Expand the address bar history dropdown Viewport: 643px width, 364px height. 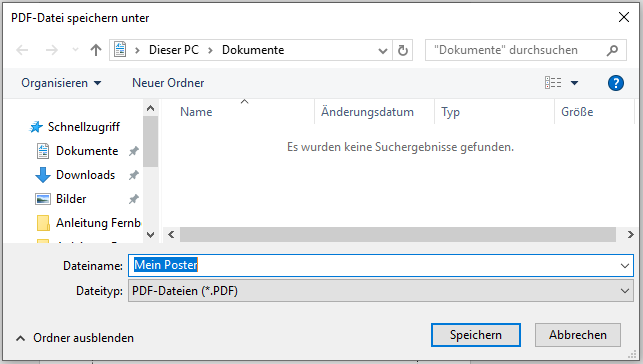[x=383, y=50]
